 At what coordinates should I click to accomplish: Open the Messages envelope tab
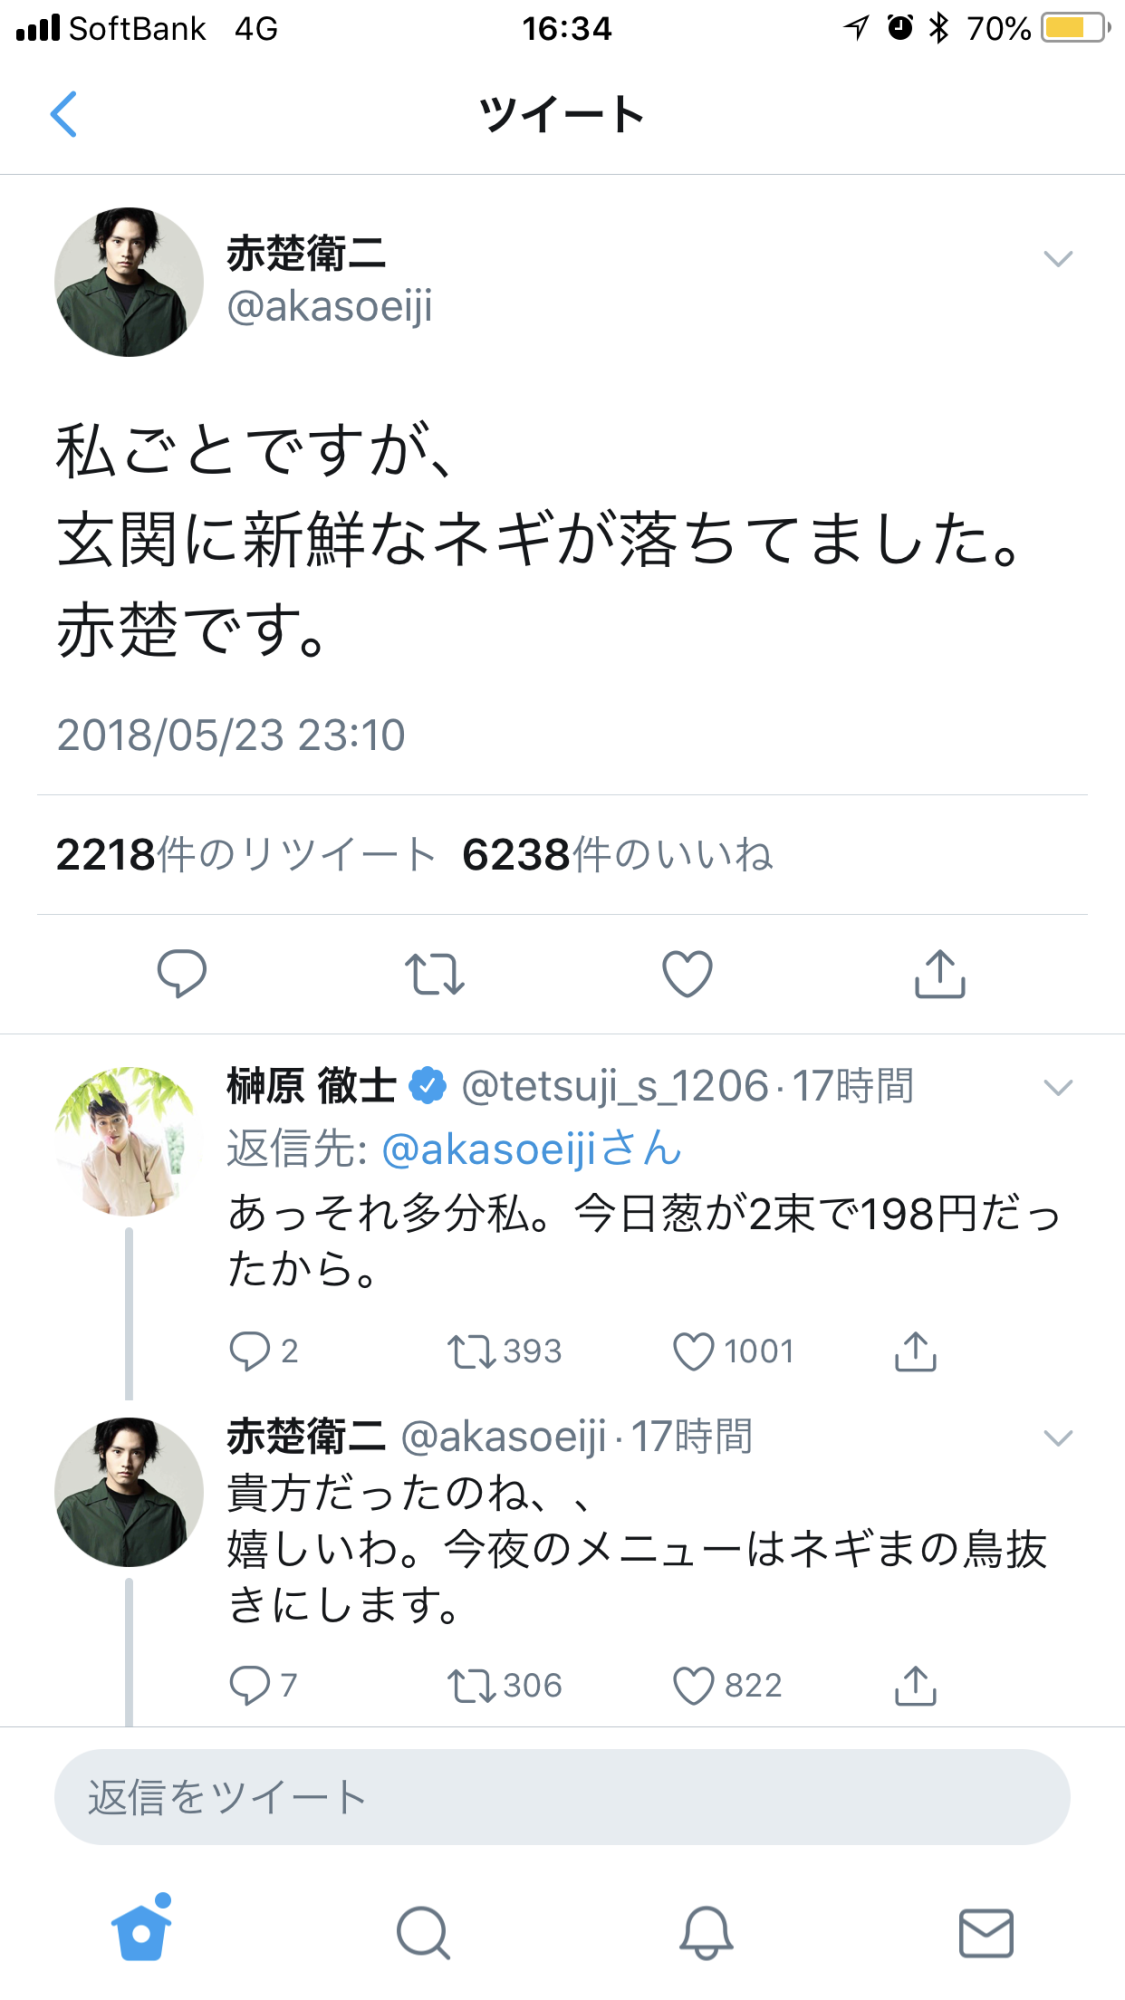click(986, 1932)
